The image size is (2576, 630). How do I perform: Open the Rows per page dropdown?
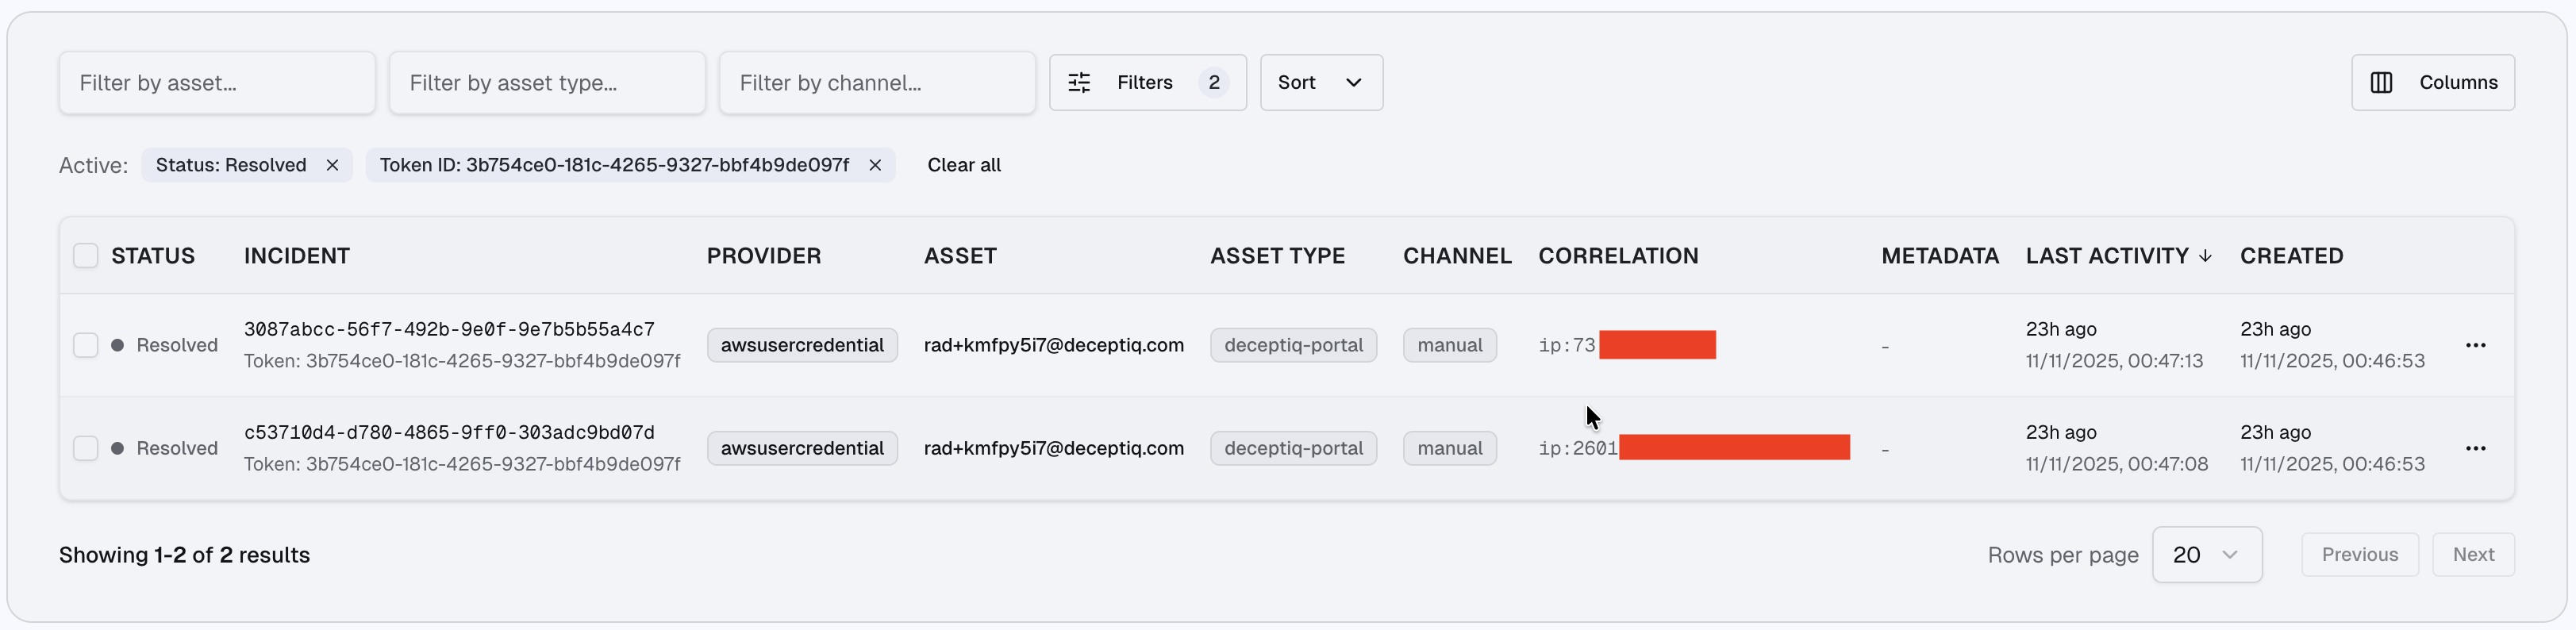click(2206, 555)
